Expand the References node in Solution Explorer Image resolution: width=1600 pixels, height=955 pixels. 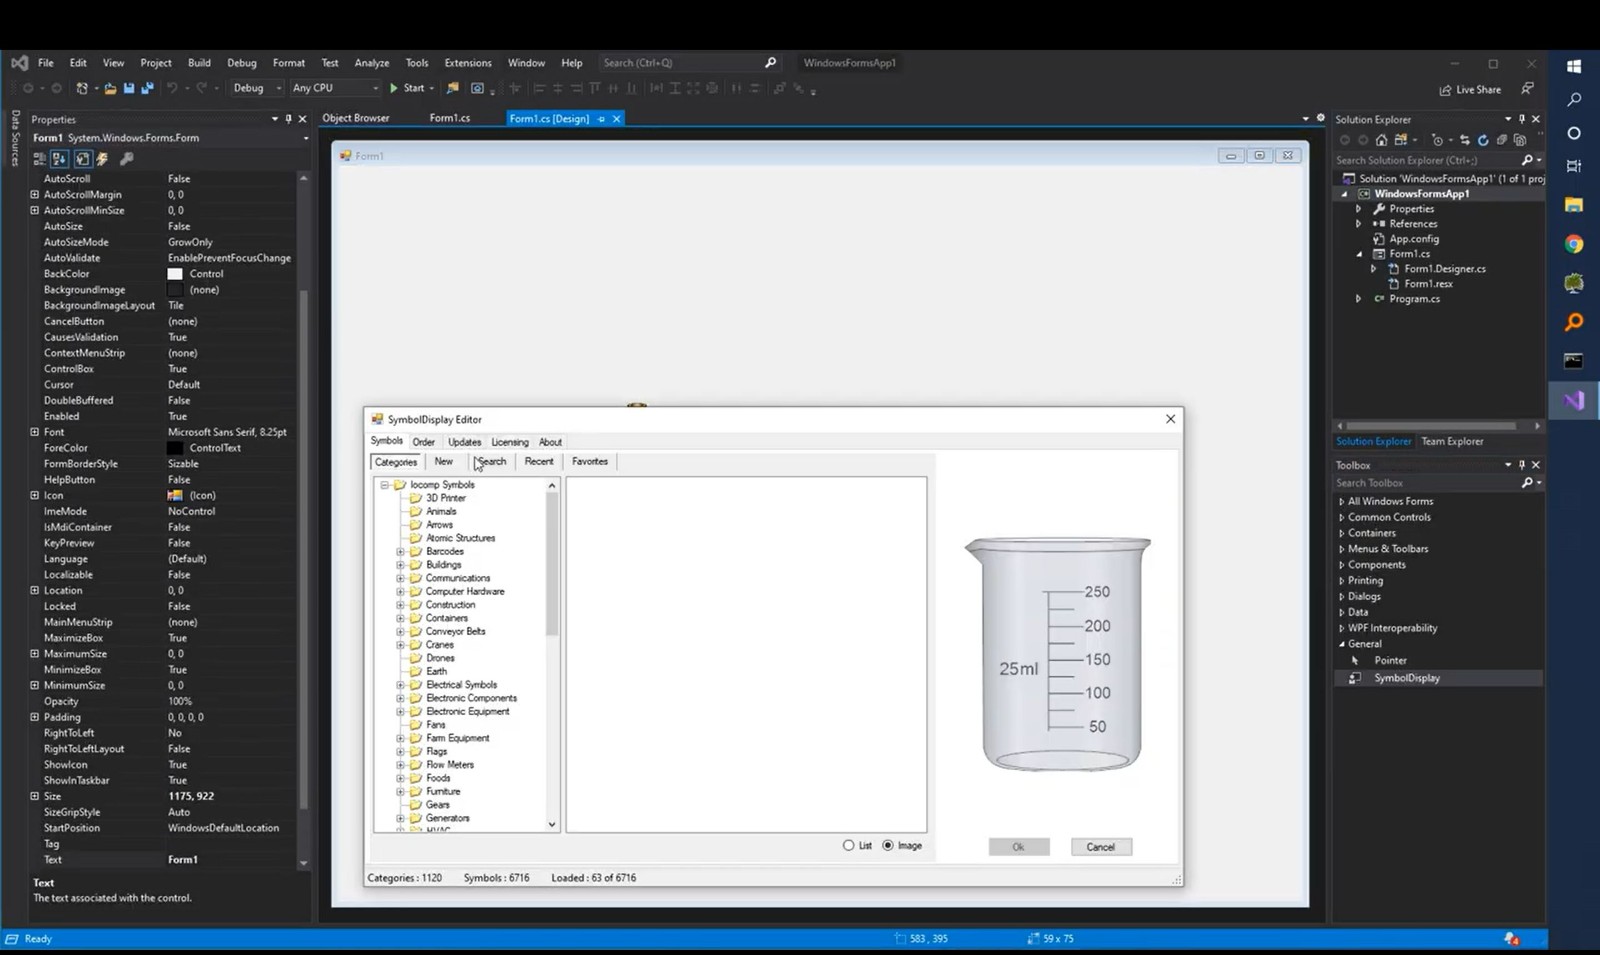coord(1358,224)
